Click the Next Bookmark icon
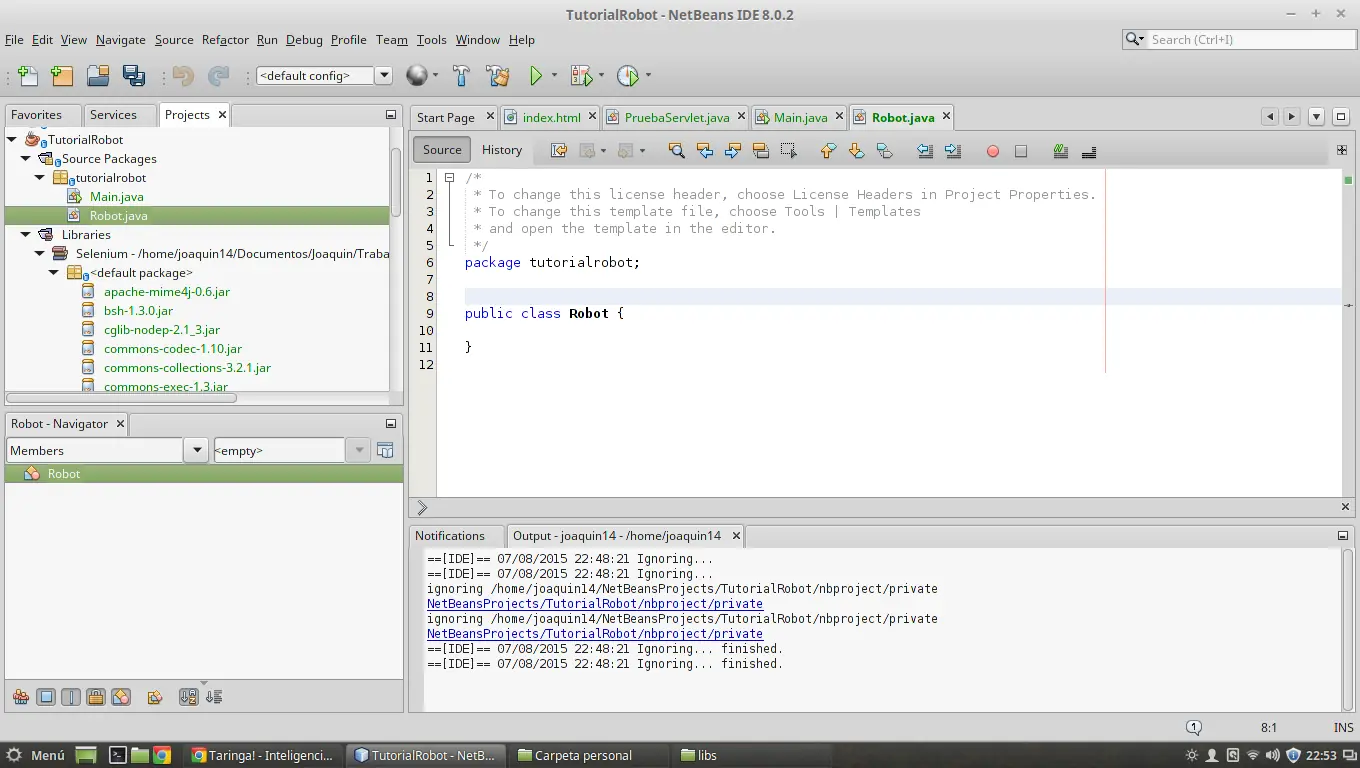This screenshot has height=768, width=1360. click(x=856, y=151)
